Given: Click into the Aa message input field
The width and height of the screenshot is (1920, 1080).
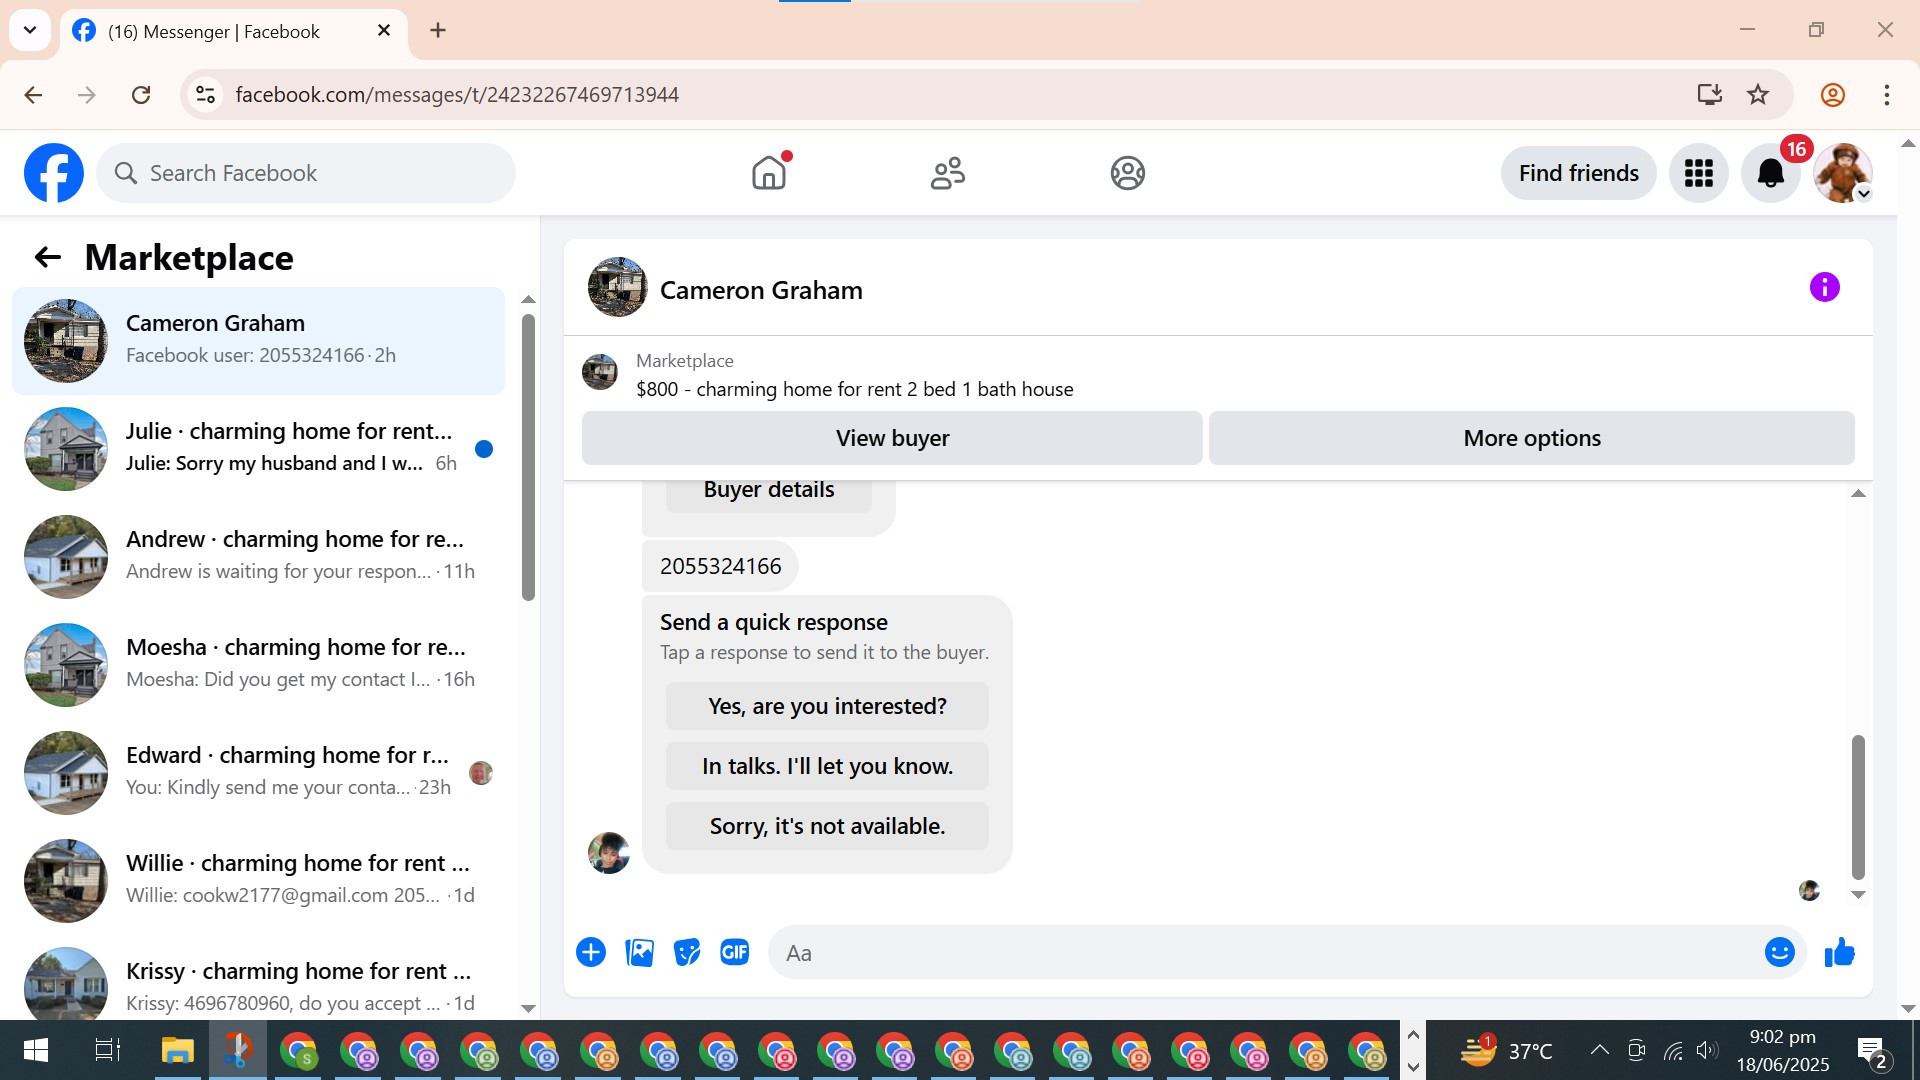Looking at the screenshot, I should 1265,953.
